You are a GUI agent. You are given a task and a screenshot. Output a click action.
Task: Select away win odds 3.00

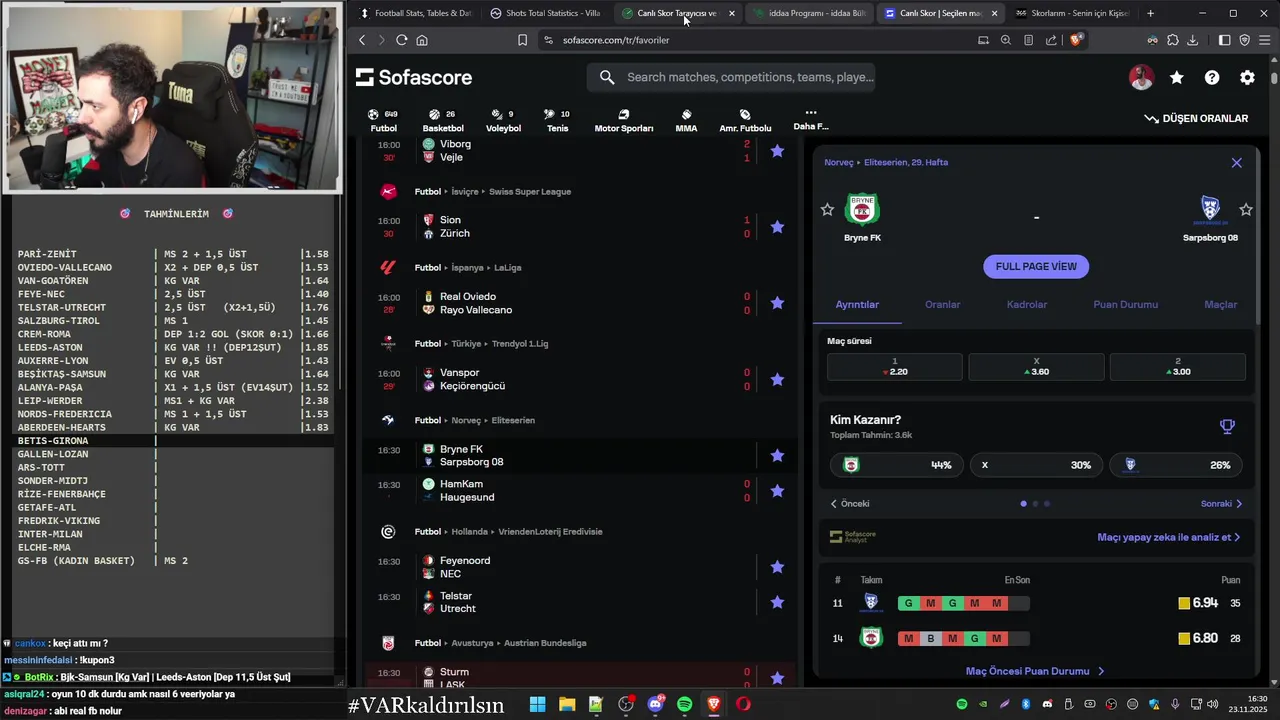[x=1178, y=366]
